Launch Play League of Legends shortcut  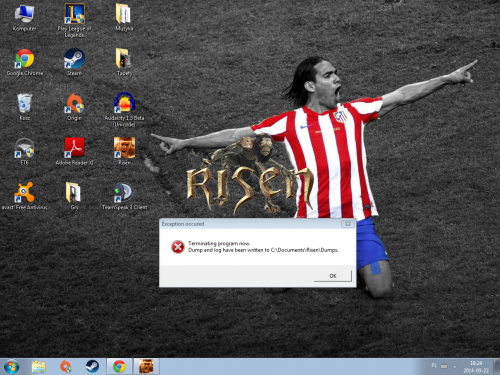74,20
